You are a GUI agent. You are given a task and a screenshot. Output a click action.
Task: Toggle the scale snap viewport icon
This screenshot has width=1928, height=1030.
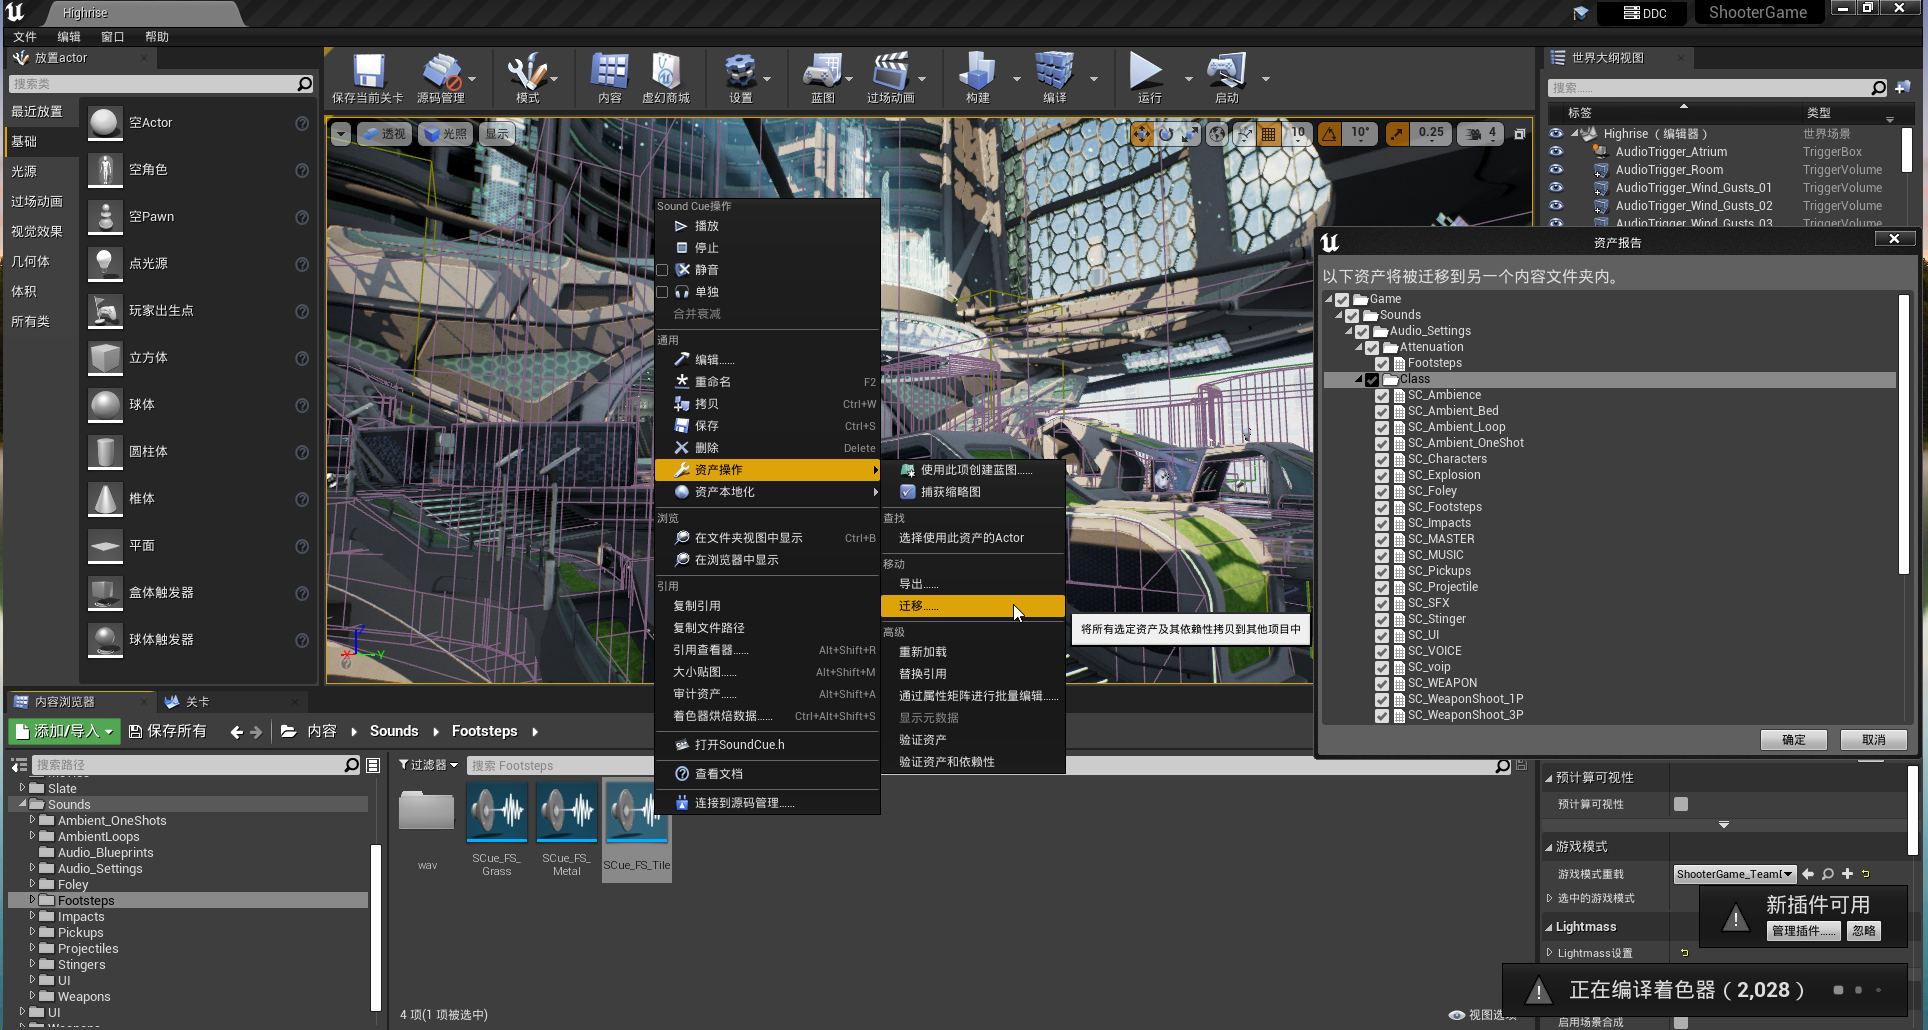pos(1397,133)
